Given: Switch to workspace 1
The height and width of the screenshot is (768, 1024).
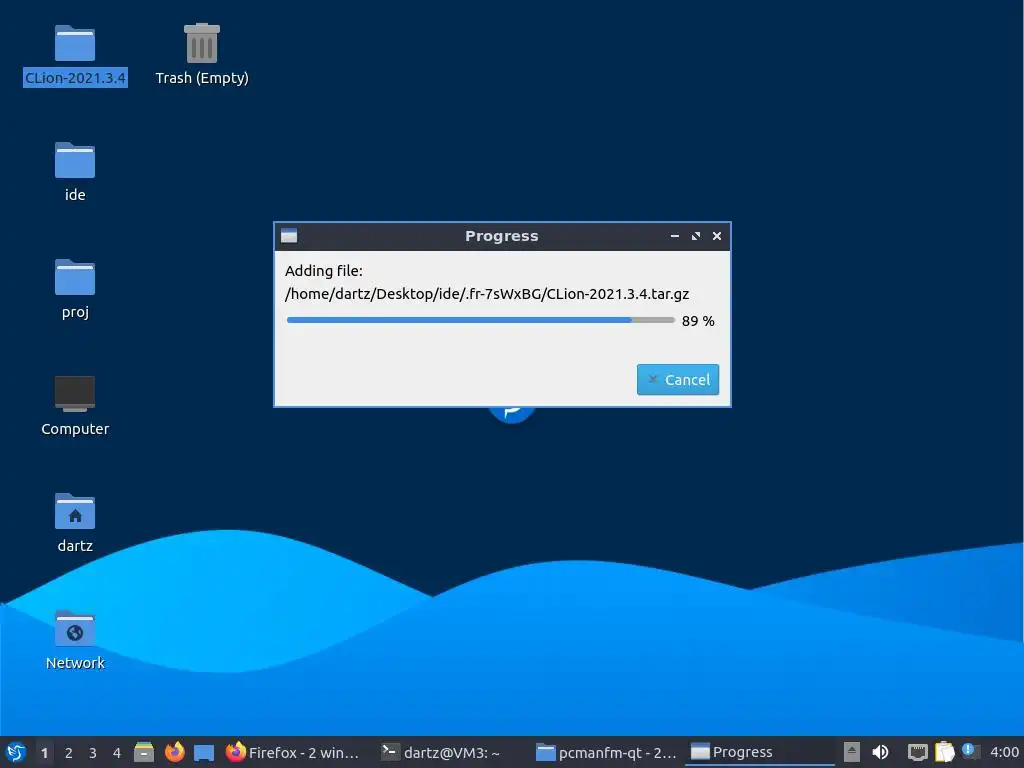Looking at the screenshot, I should click(44, 752).
